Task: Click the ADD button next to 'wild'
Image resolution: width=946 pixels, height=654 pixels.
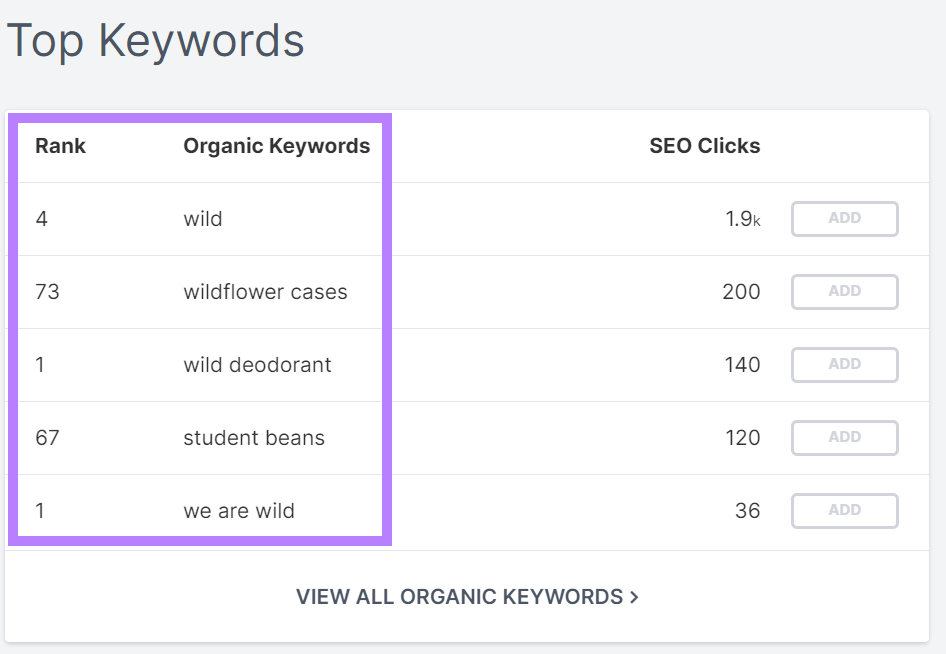Action: coord(844,218)
